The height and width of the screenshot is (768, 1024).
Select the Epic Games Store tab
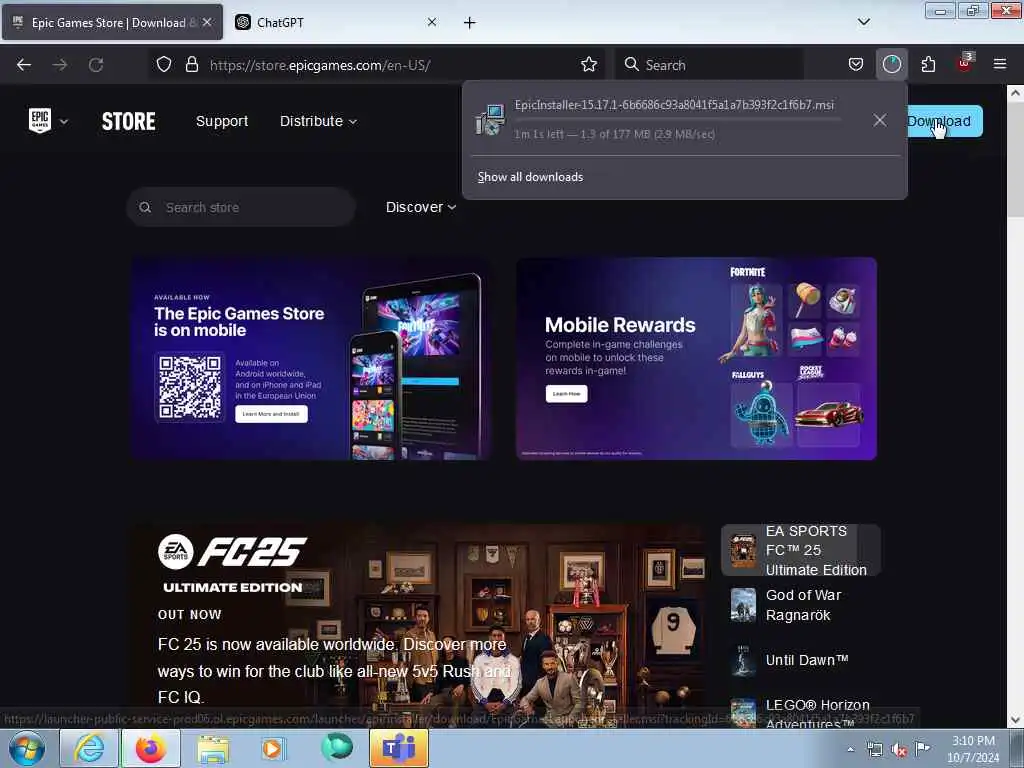click(112, 22)
